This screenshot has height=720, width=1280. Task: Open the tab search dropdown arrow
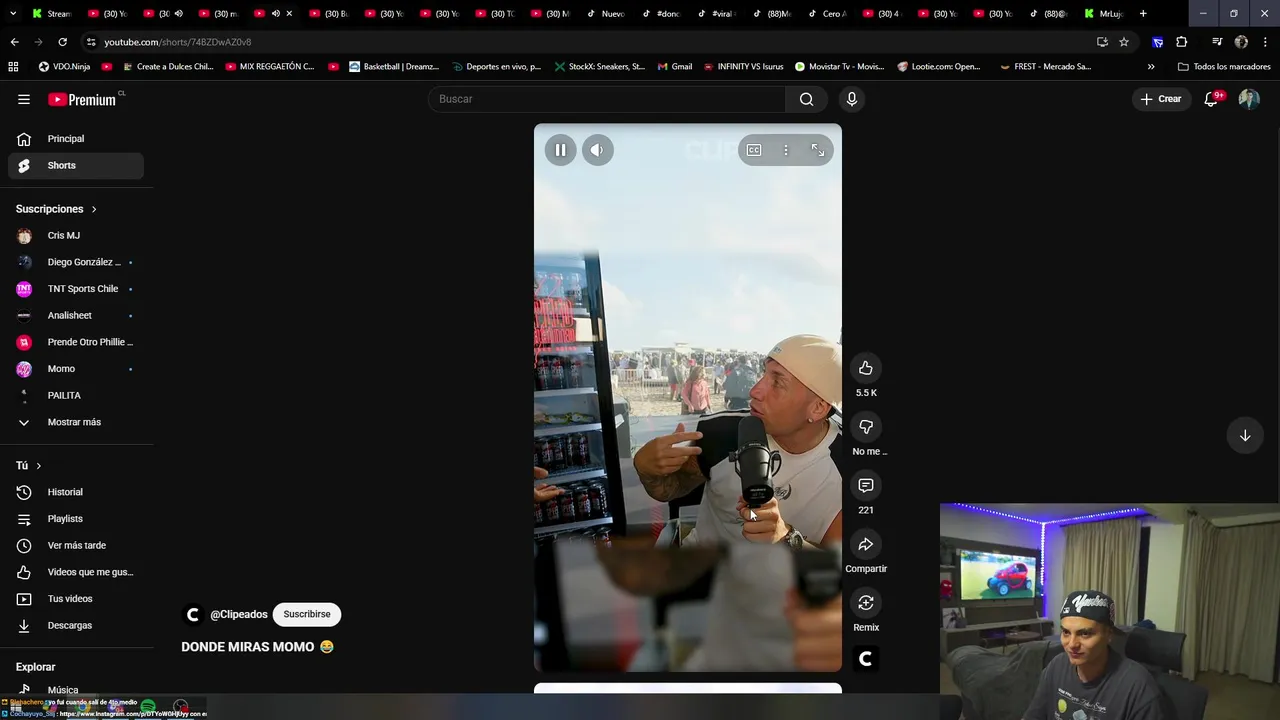point(13,14)
